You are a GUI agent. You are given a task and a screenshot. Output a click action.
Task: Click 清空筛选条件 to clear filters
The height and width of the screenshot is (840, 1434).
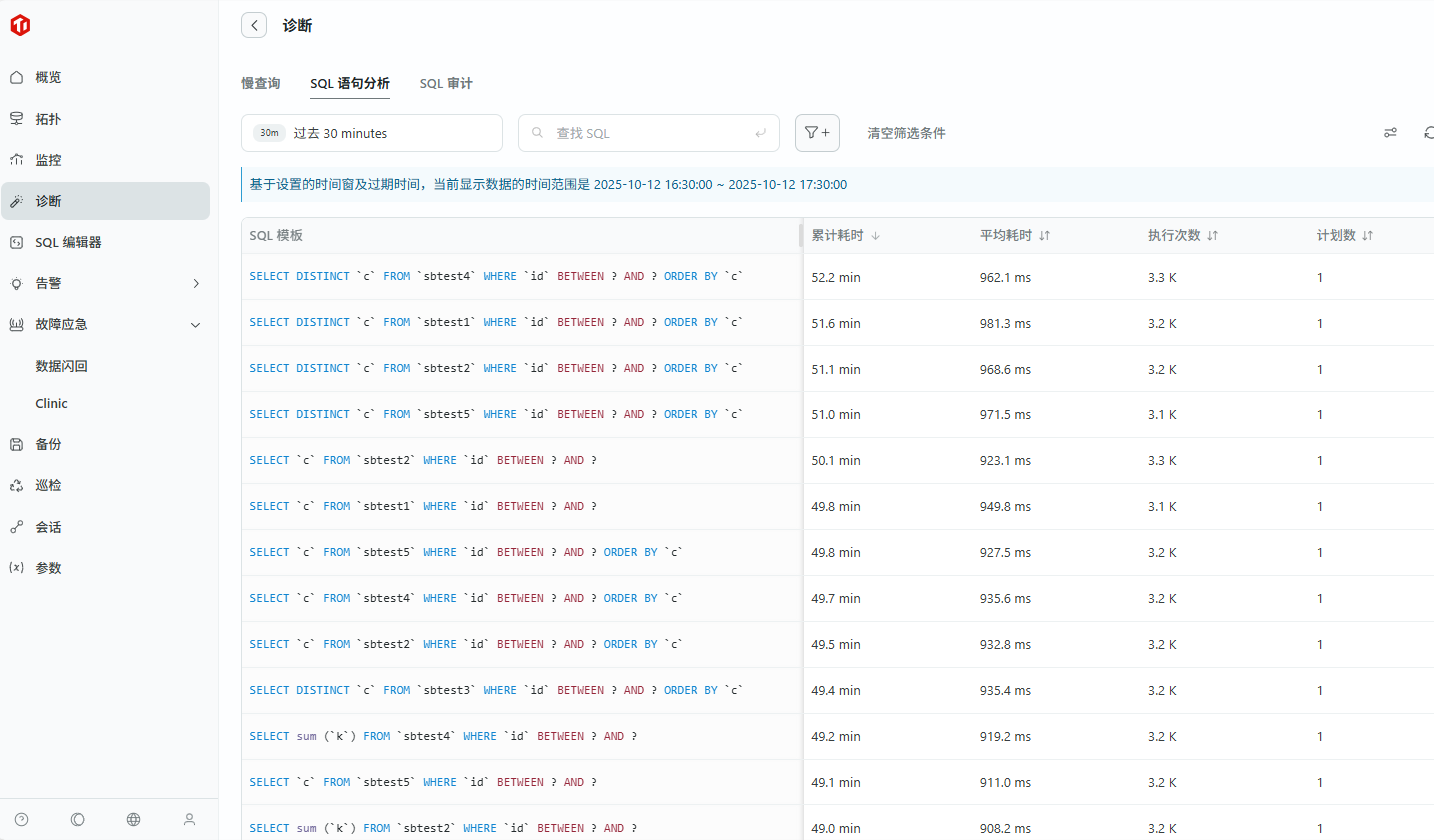(906, 133)
